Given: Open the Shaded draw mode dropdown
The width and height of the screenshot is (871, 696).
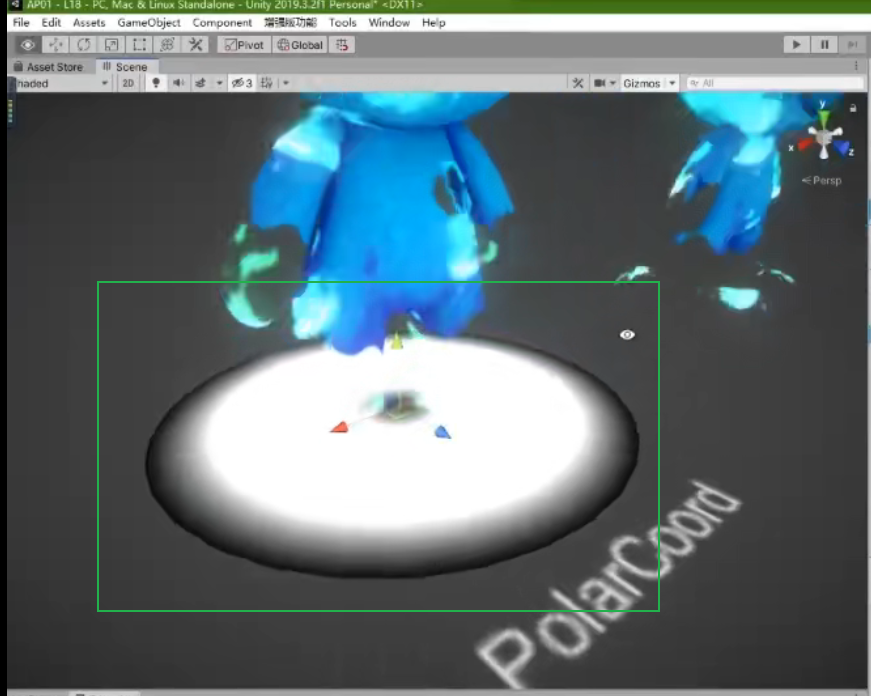Looking at the screenshot, I should (60, 83).
